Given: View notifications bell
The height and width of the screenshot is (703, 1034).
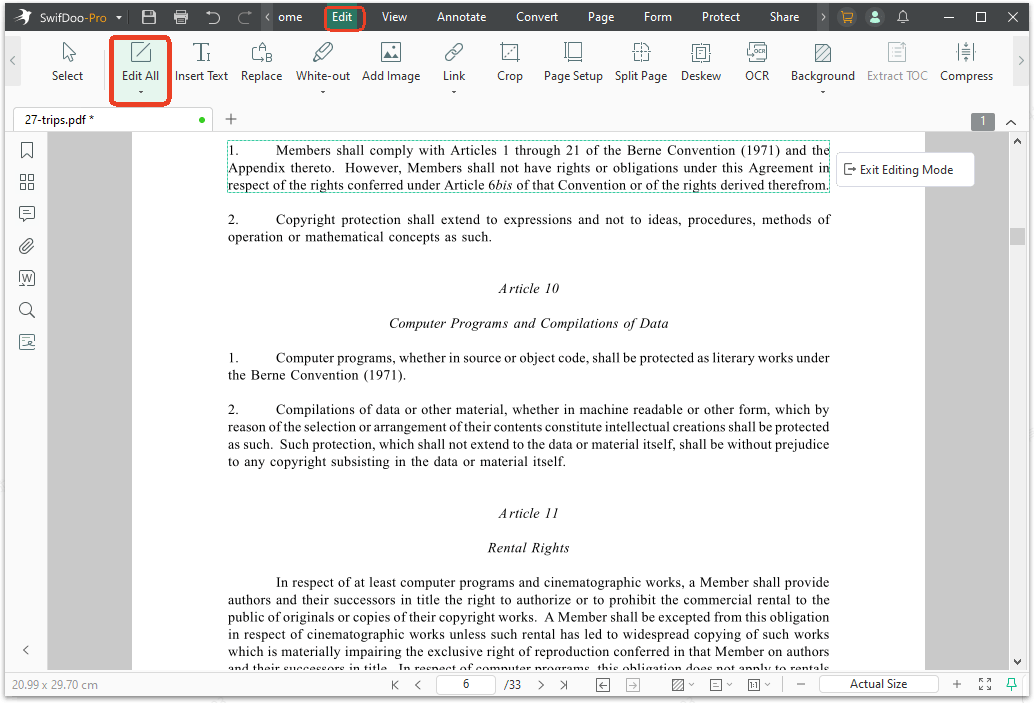Looking at the screenshot, I should click(903, 17).
